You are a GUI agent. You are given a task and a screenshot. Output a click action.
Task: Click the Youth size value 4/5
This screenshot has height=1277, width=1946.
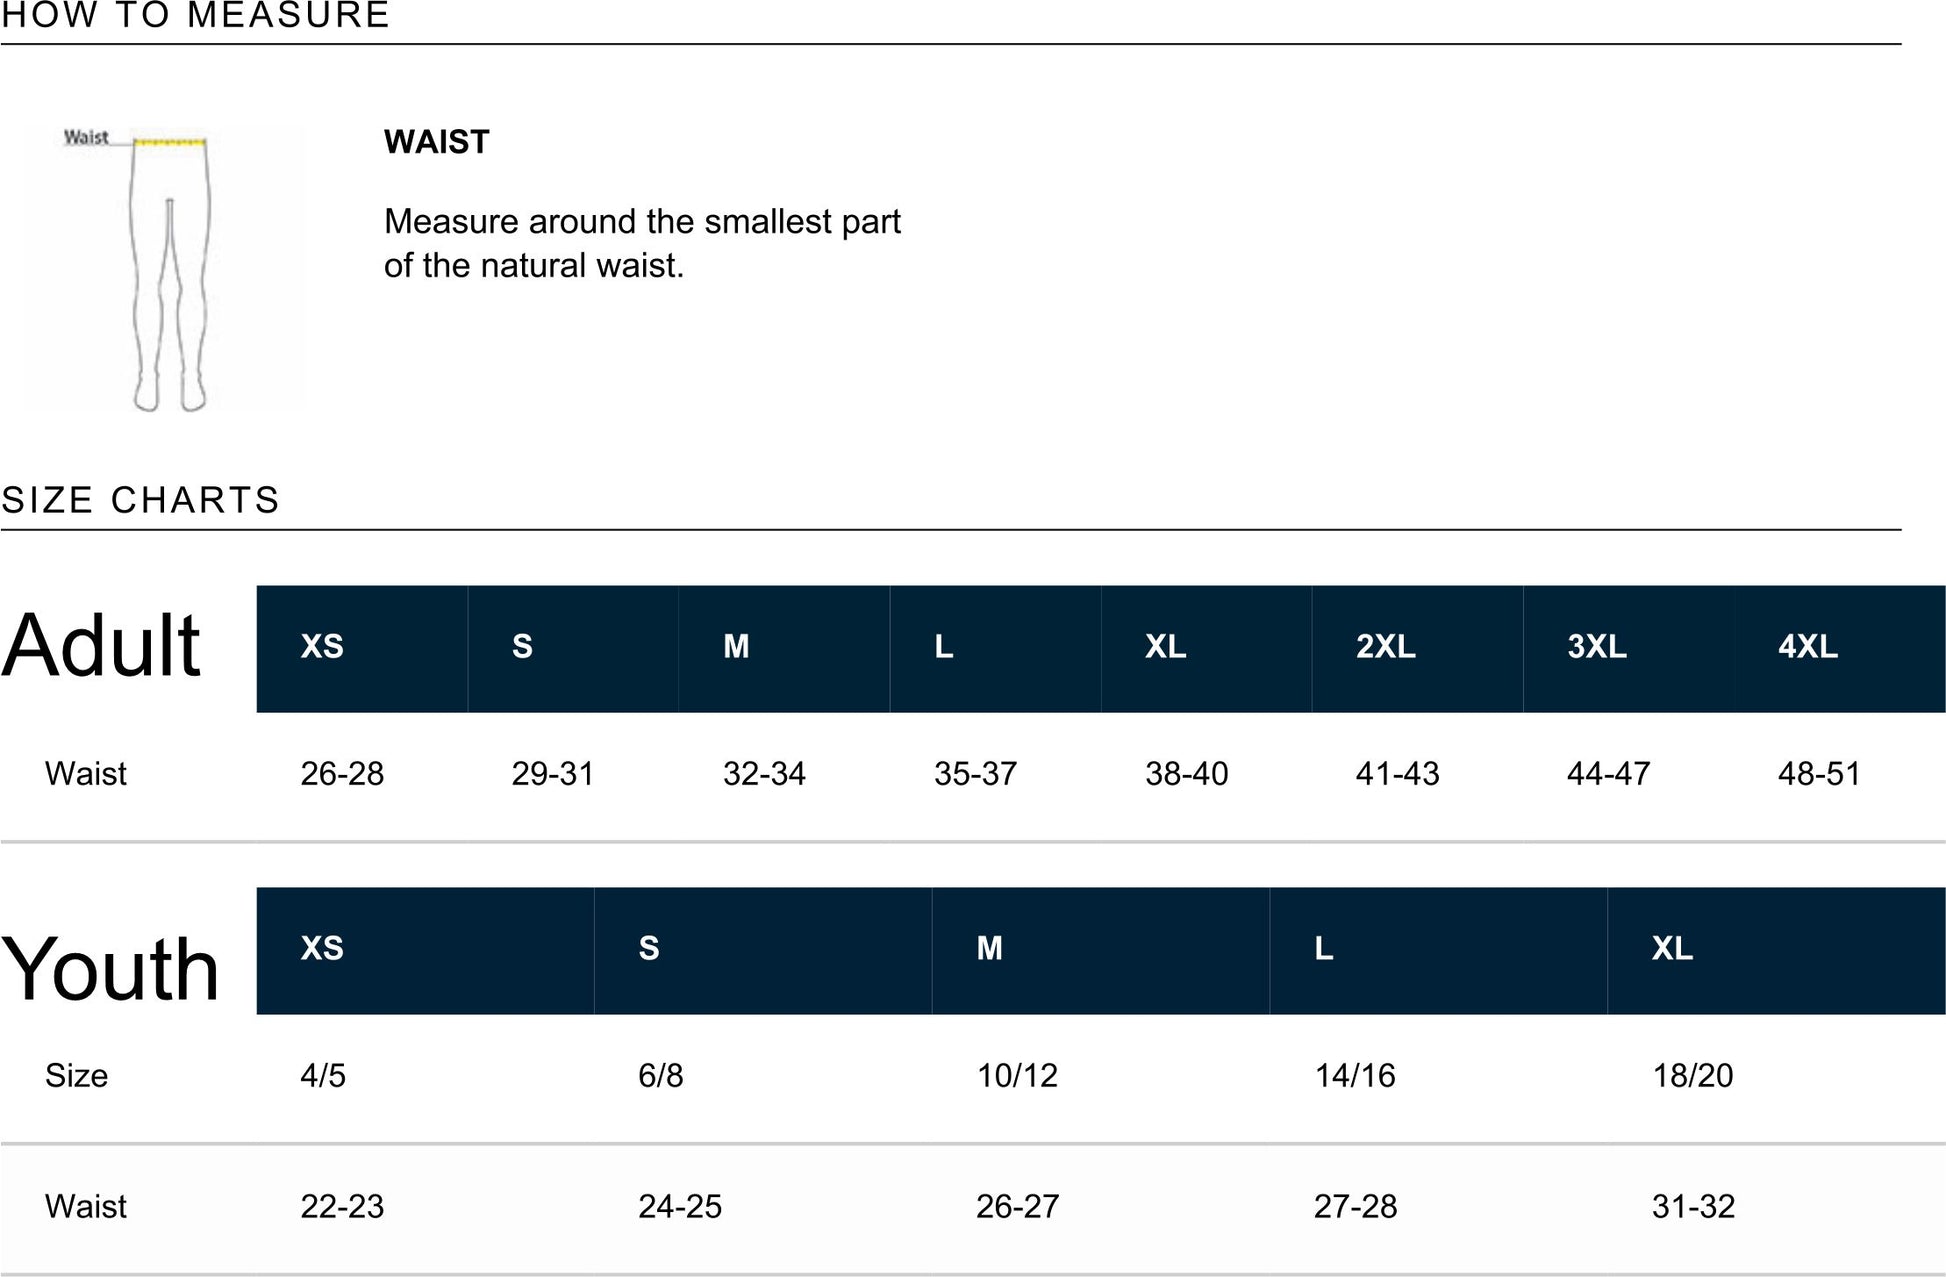[x=323, y=1076]
